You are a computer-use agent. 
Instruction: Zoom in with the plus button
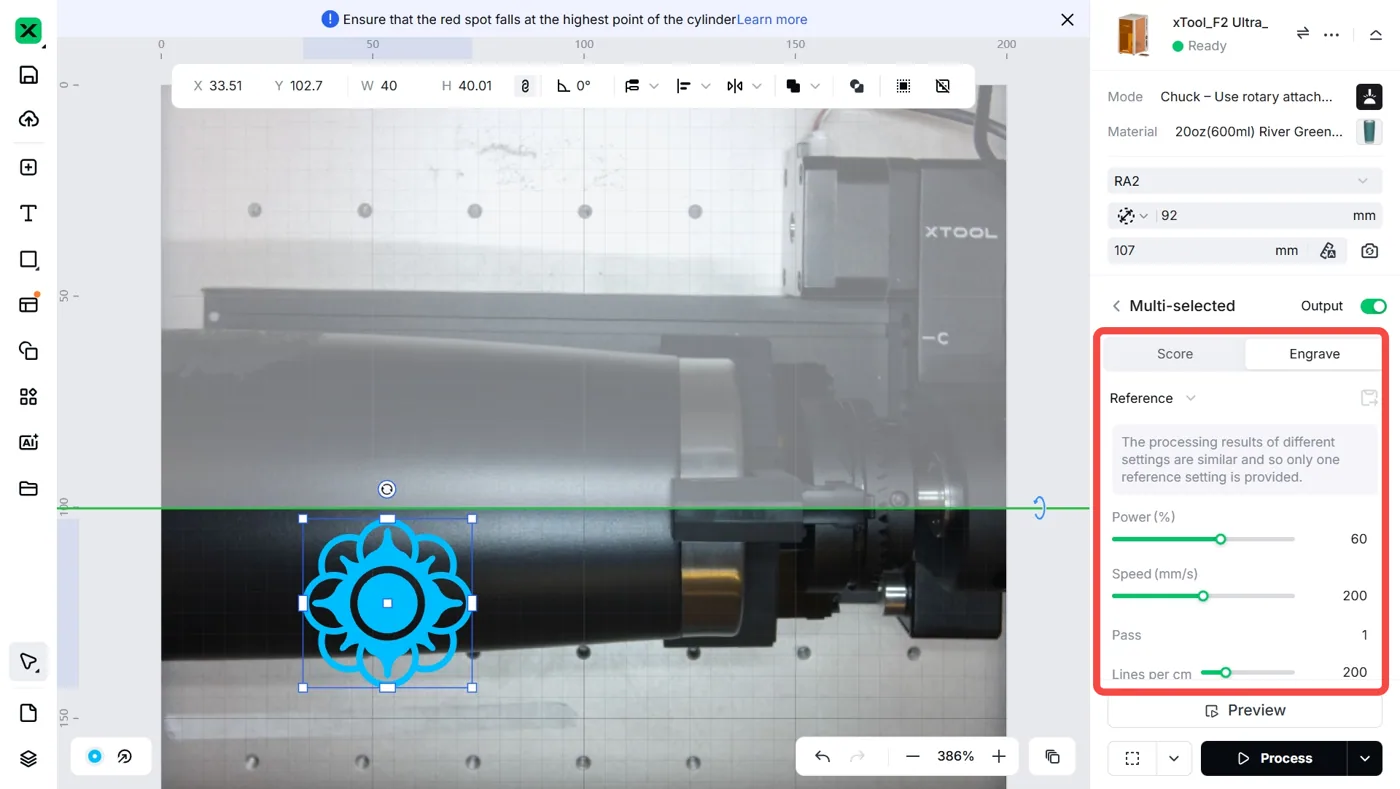(x=998, y=756)
